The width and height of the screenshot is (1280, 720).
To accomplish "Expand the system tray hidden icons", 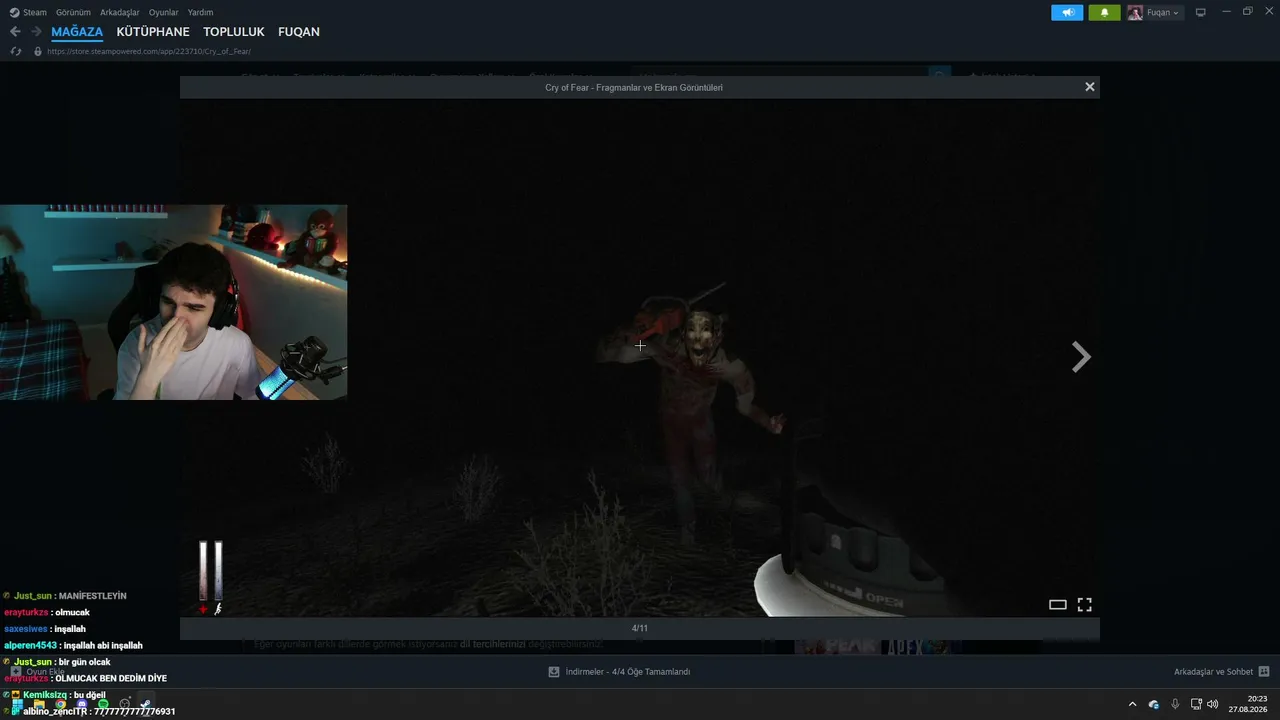I will point(1132,704).
